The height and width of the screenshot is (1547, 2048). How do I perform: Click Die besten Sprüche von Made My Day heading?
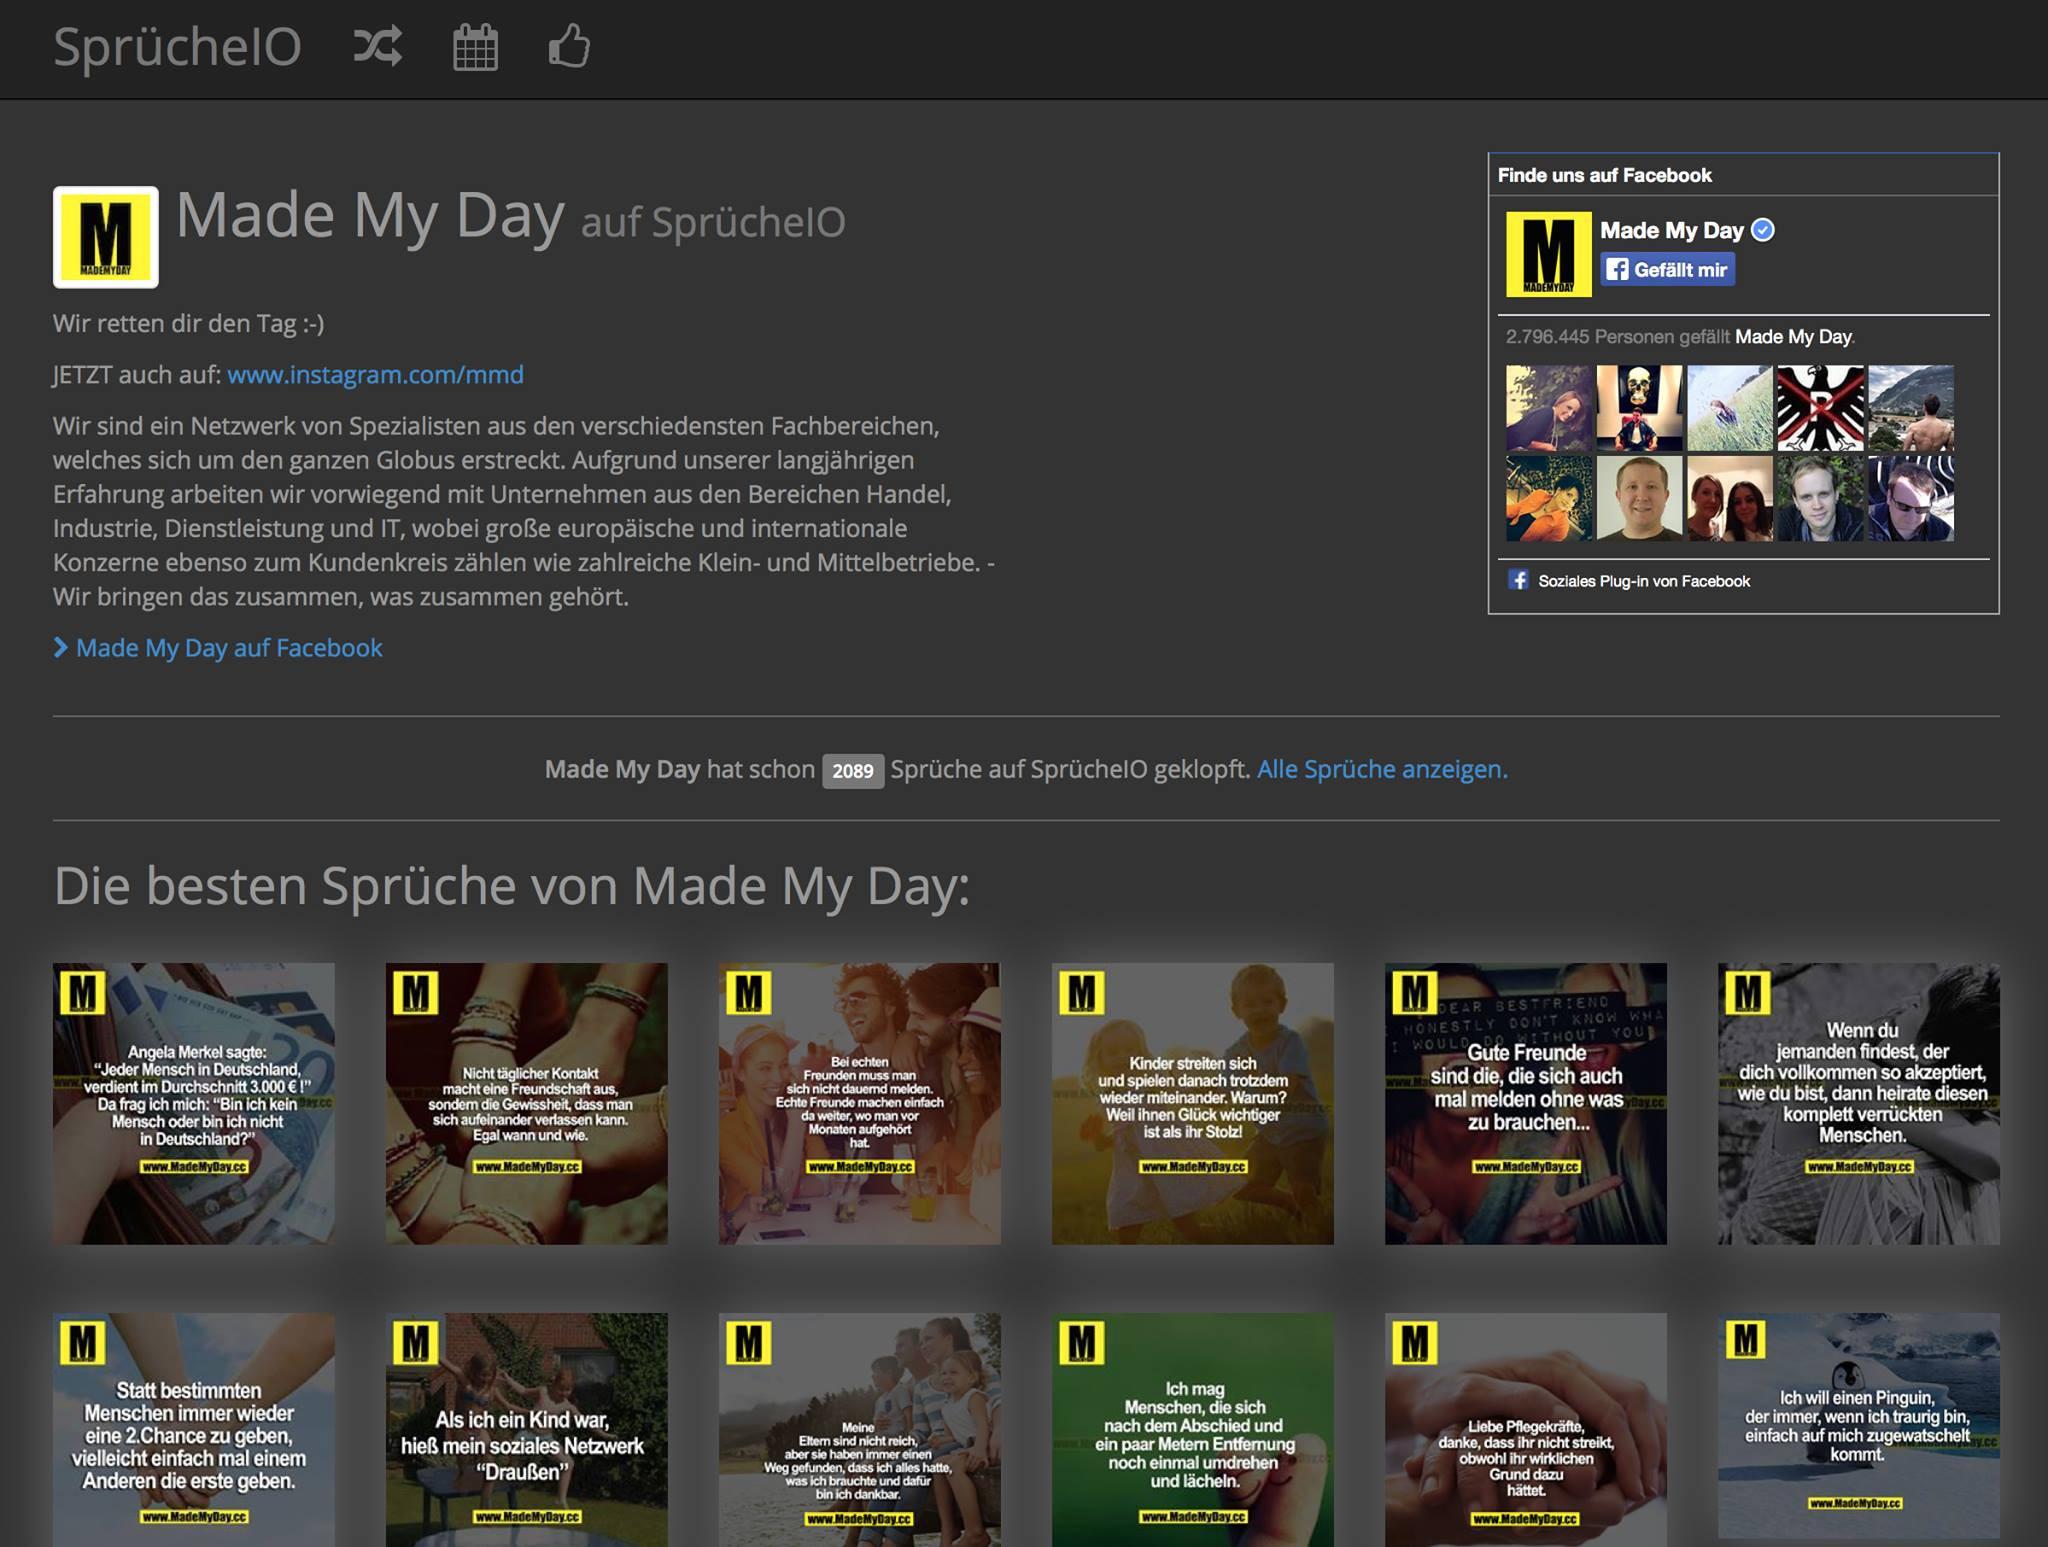point(512,886)
